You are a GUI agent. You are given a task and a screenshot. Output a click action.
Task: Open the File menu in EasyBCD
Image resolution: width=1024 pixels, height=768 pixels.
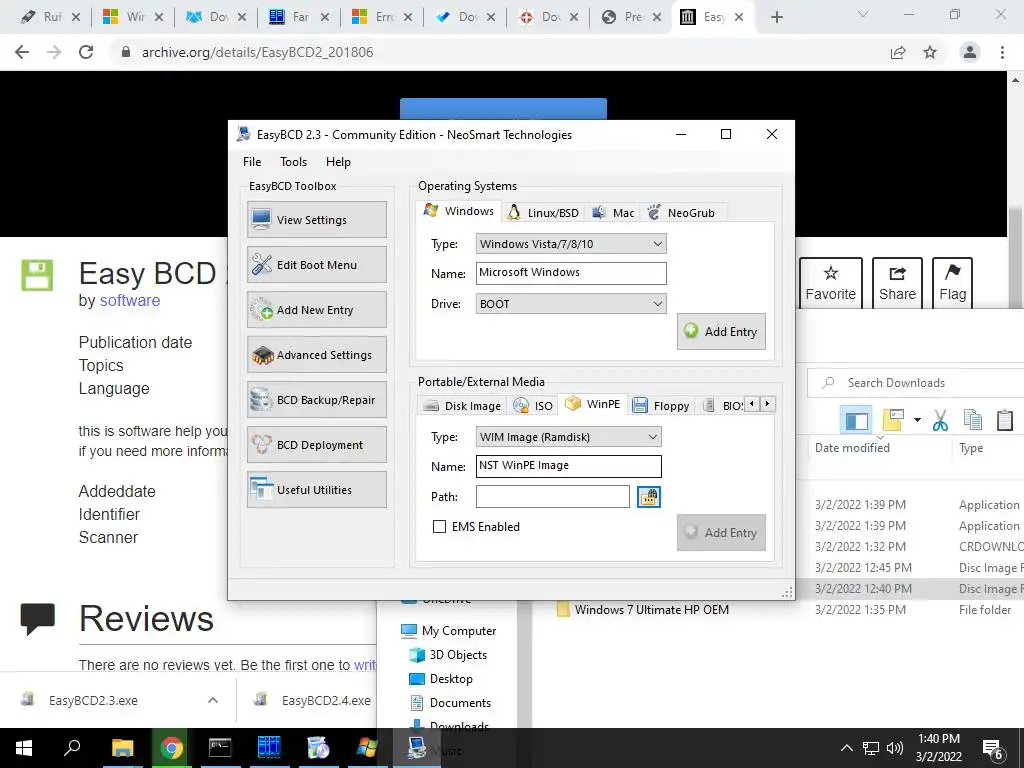252,162
